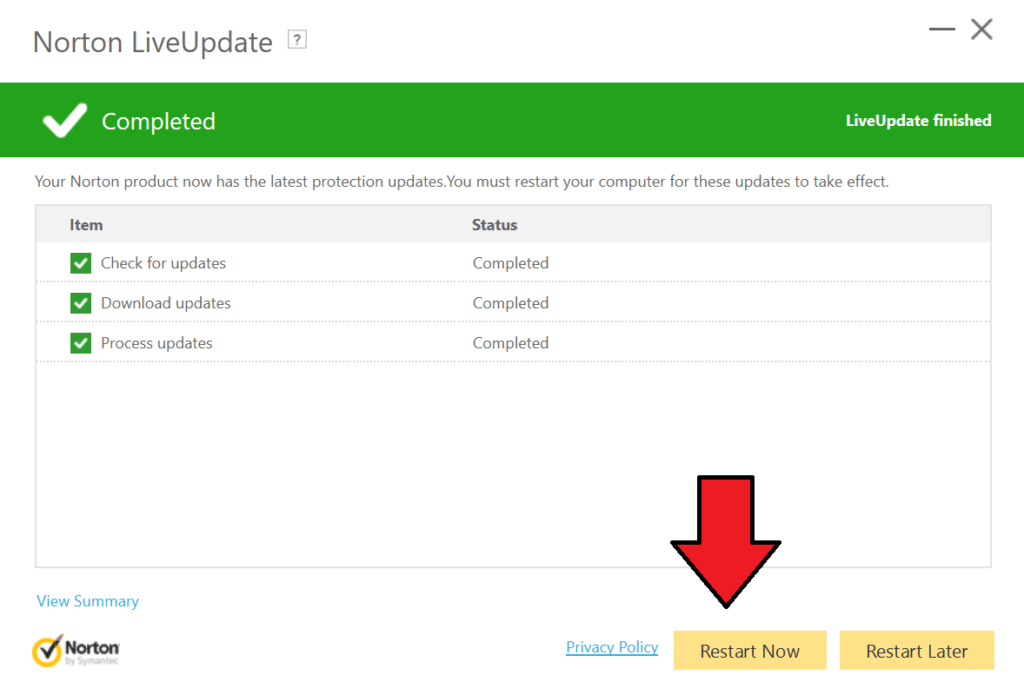Click the Restart Later button
Viewport: 1024px width, 682px height.
click(x=917, y=651)
